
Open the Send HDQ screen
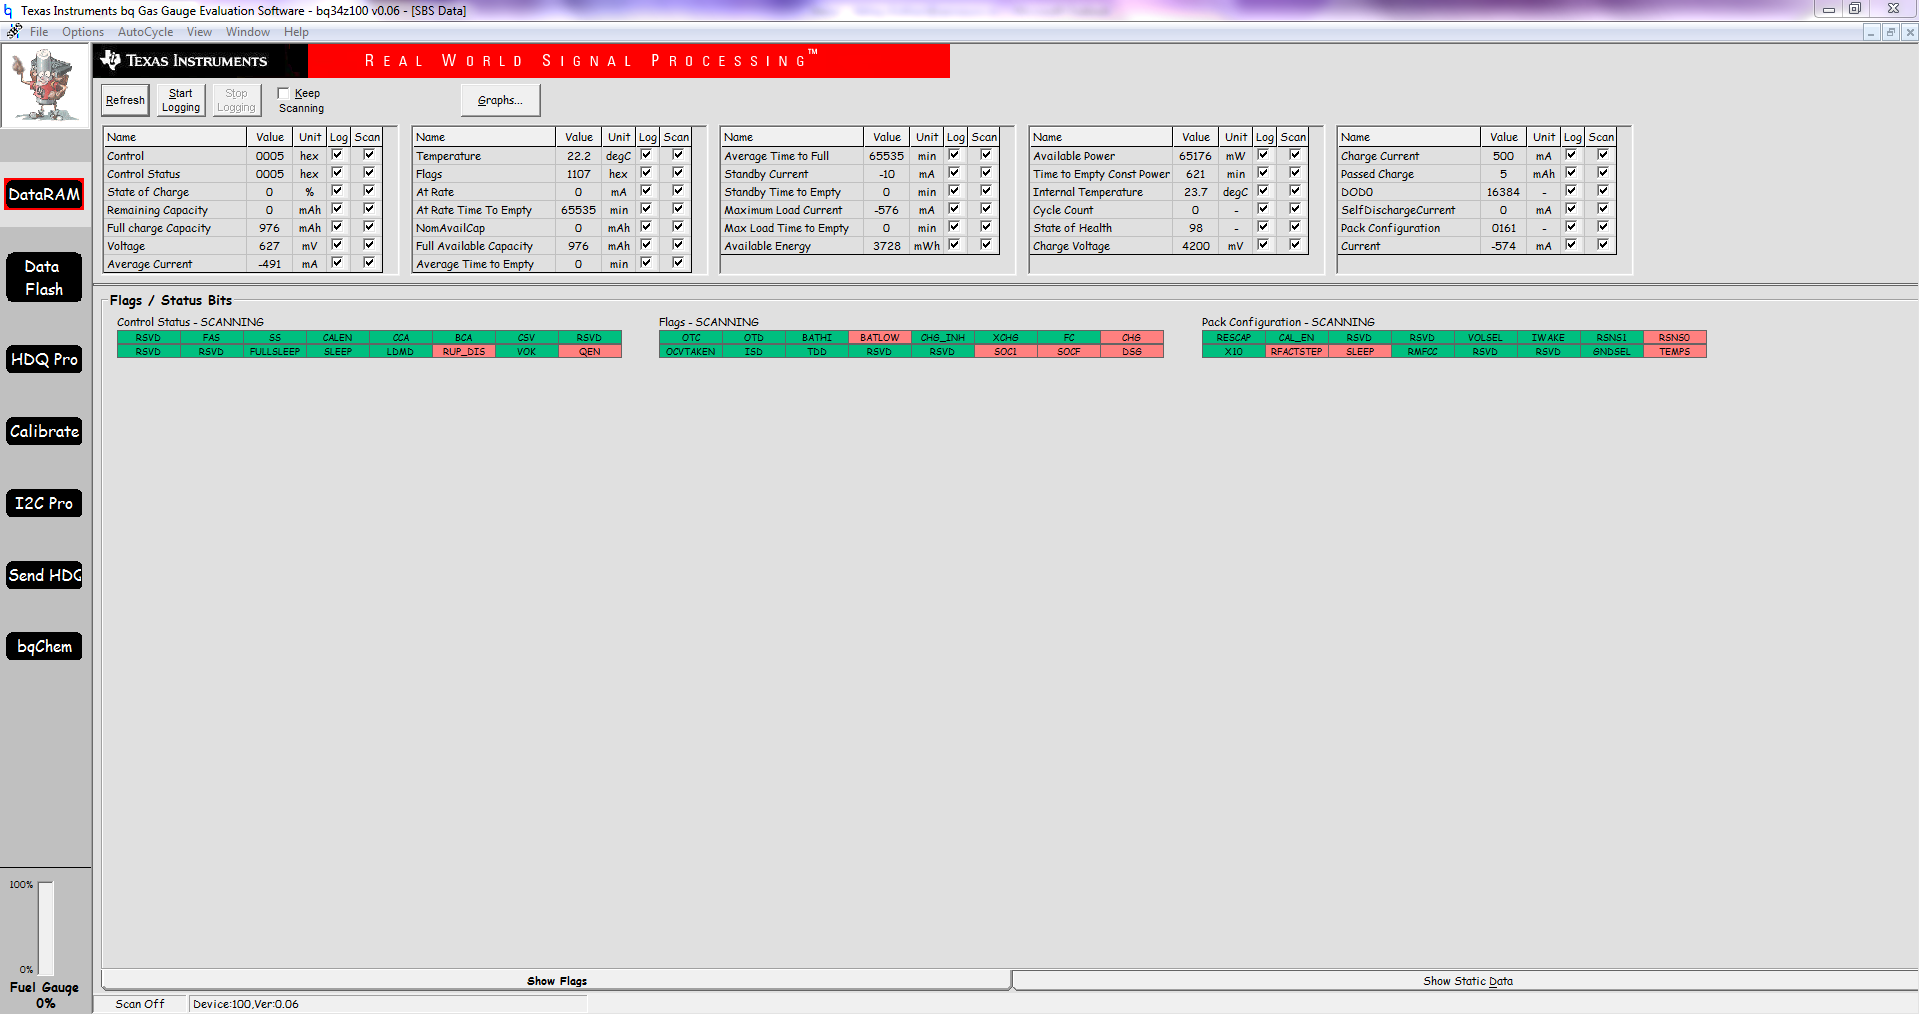pos(44,575)
